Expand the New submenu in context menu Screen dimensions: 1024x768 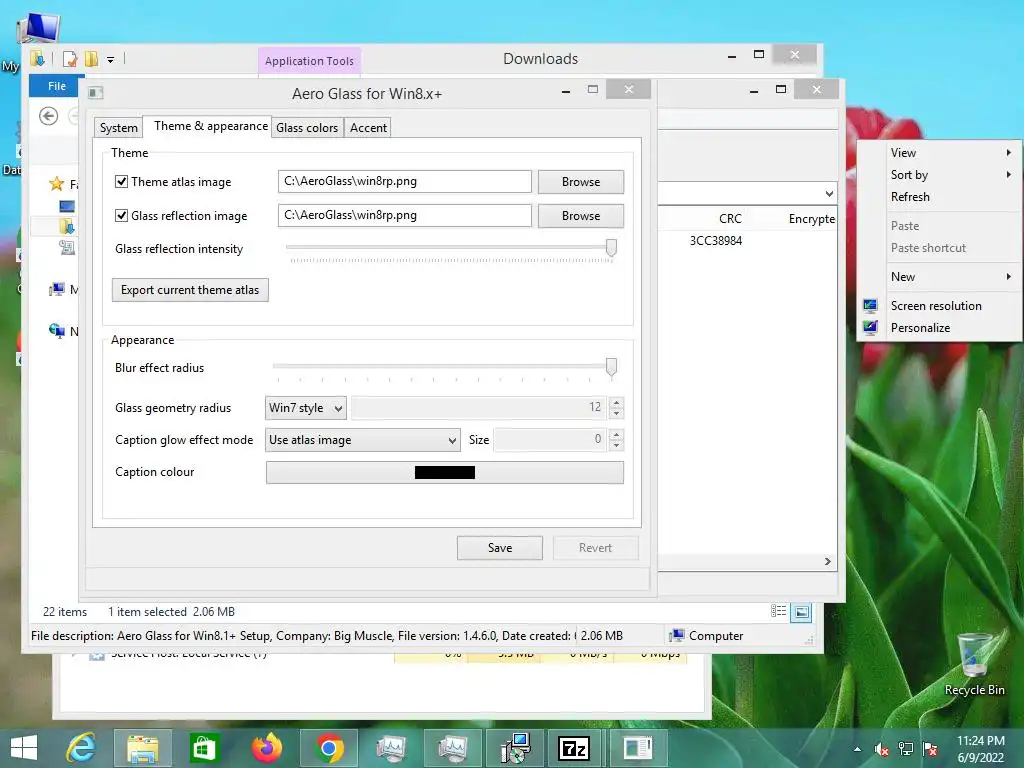click(x=1008, y=277)
